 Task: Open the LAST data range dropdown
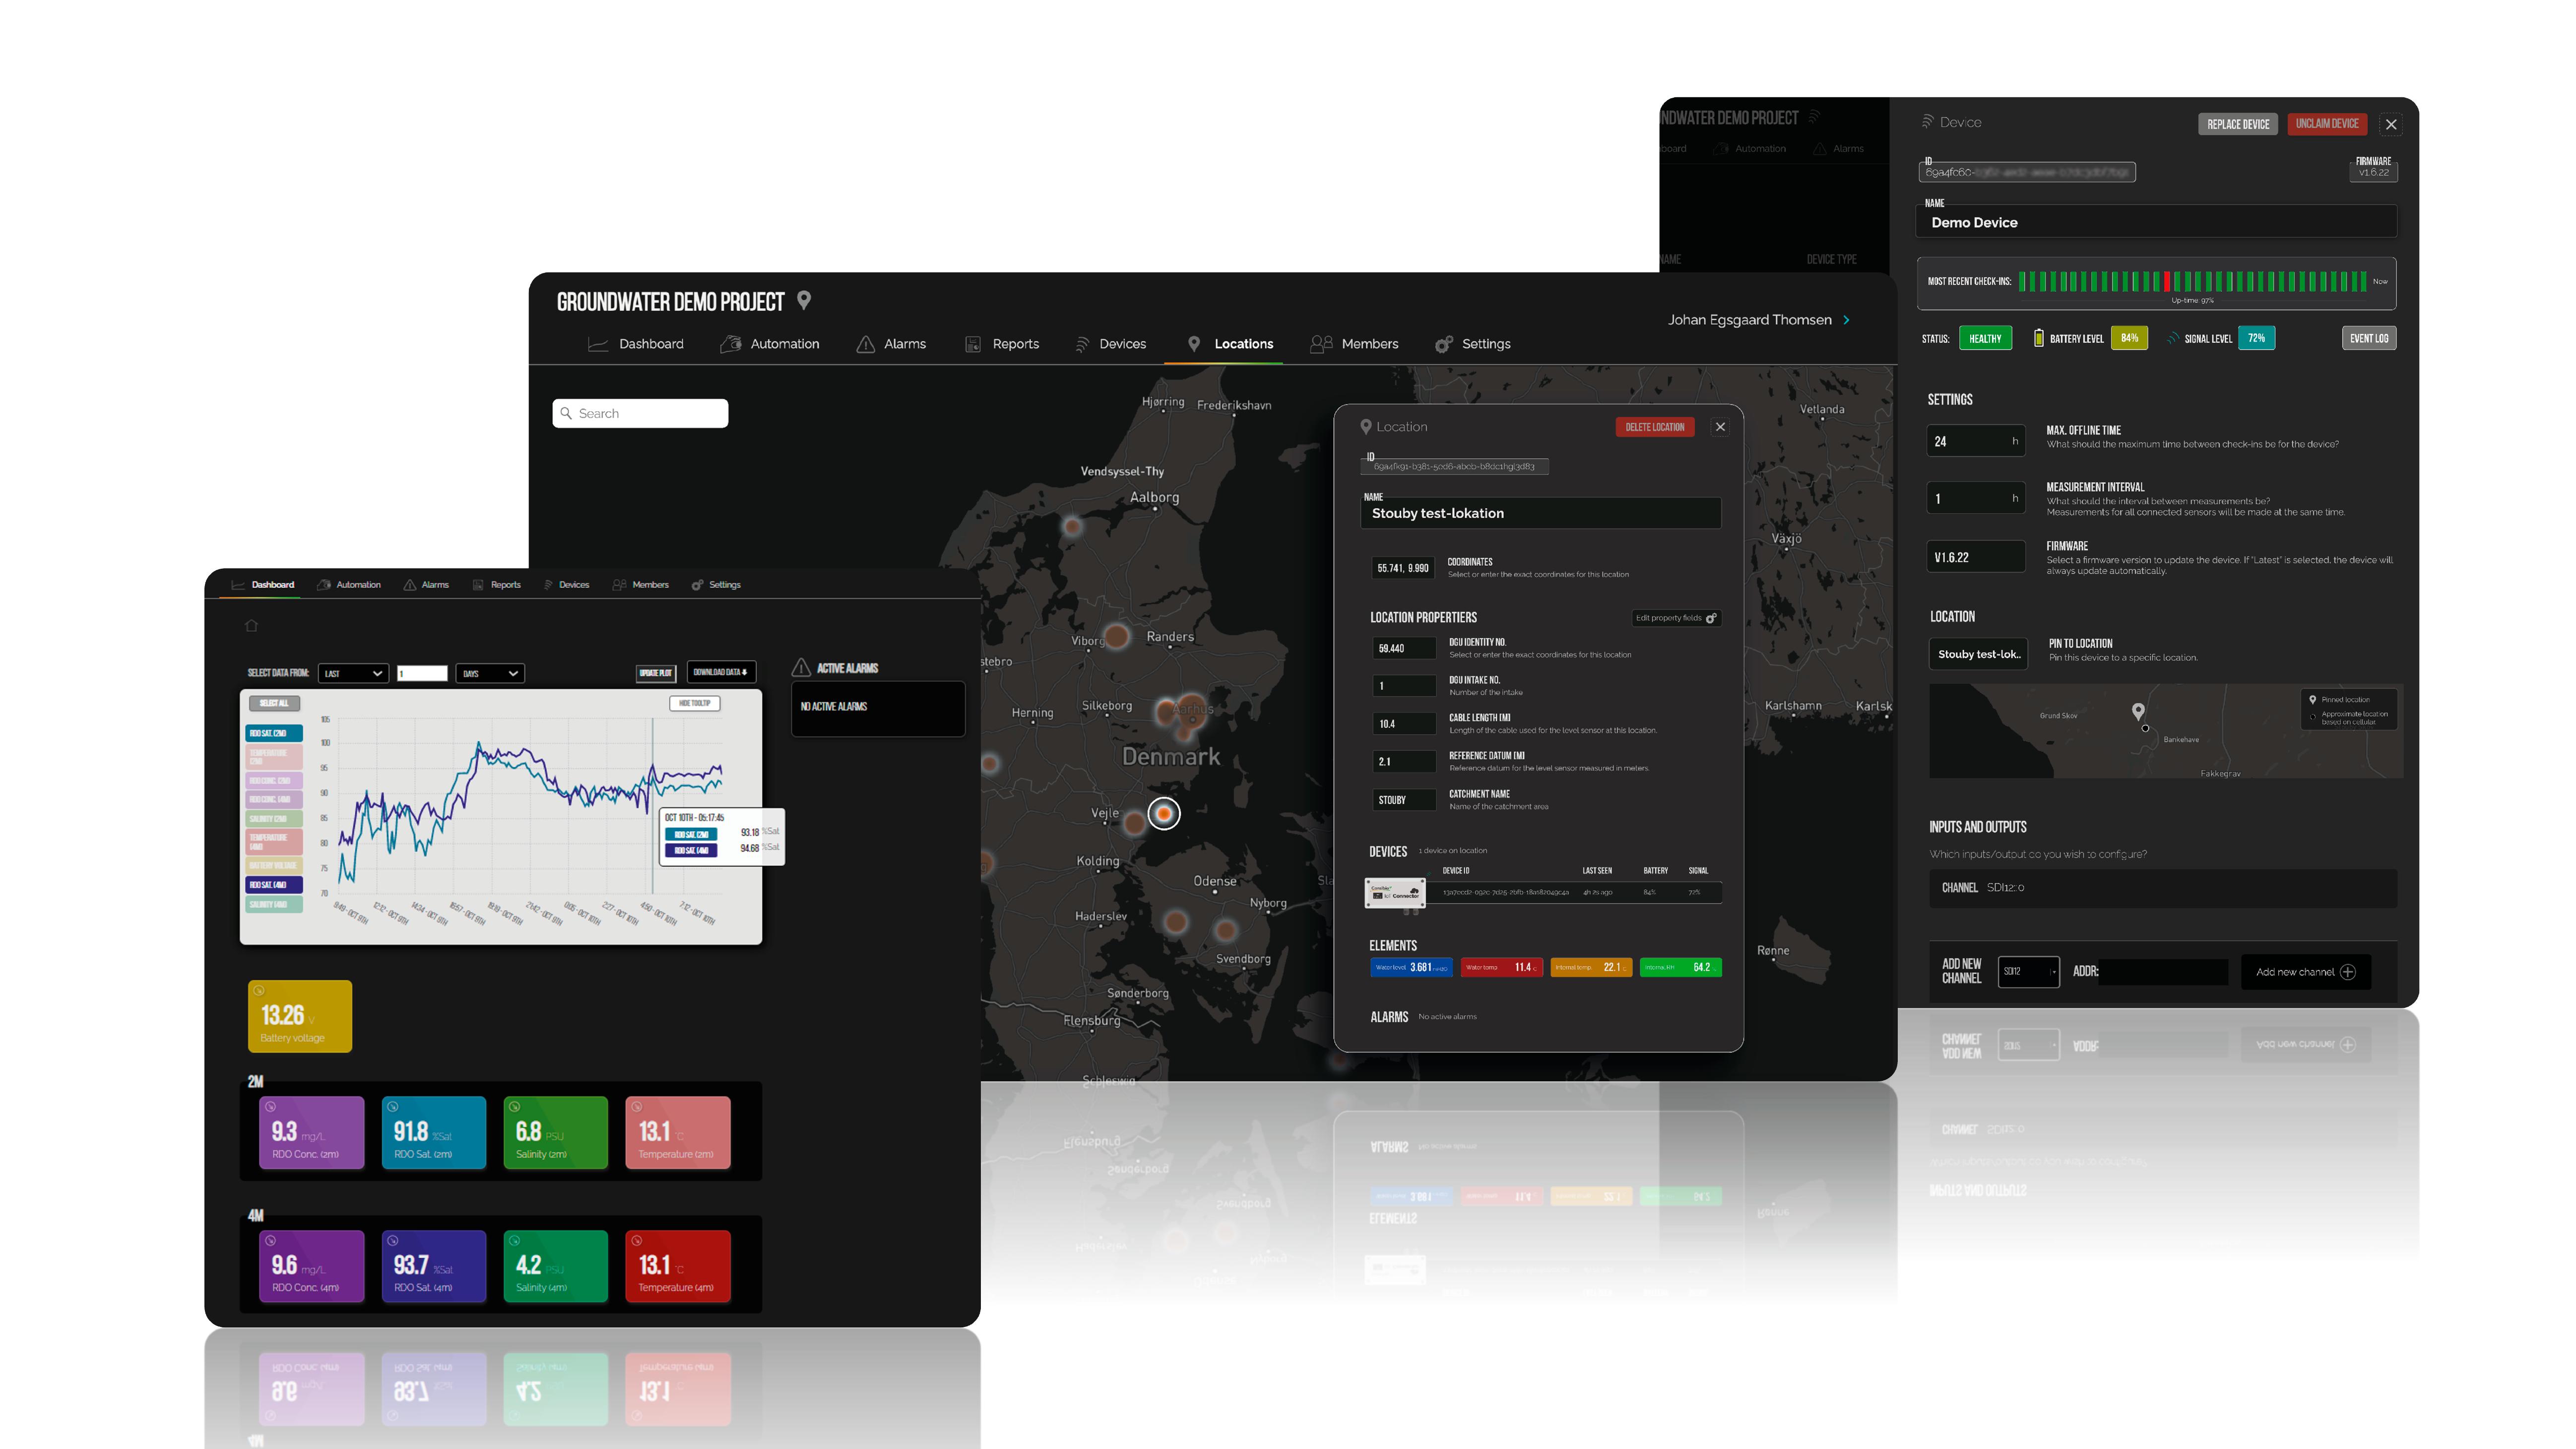point(353,673)
